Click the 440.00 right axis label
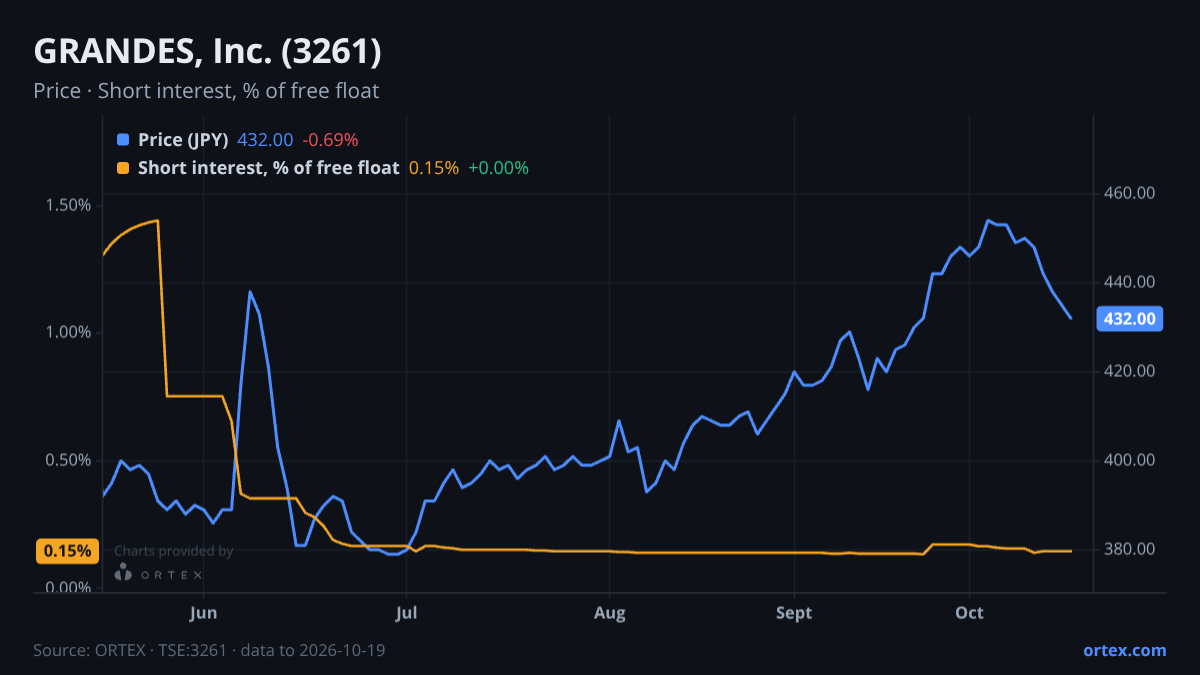The height and width of the screenshot is (675, 1200). click(x=1130, y=282)
